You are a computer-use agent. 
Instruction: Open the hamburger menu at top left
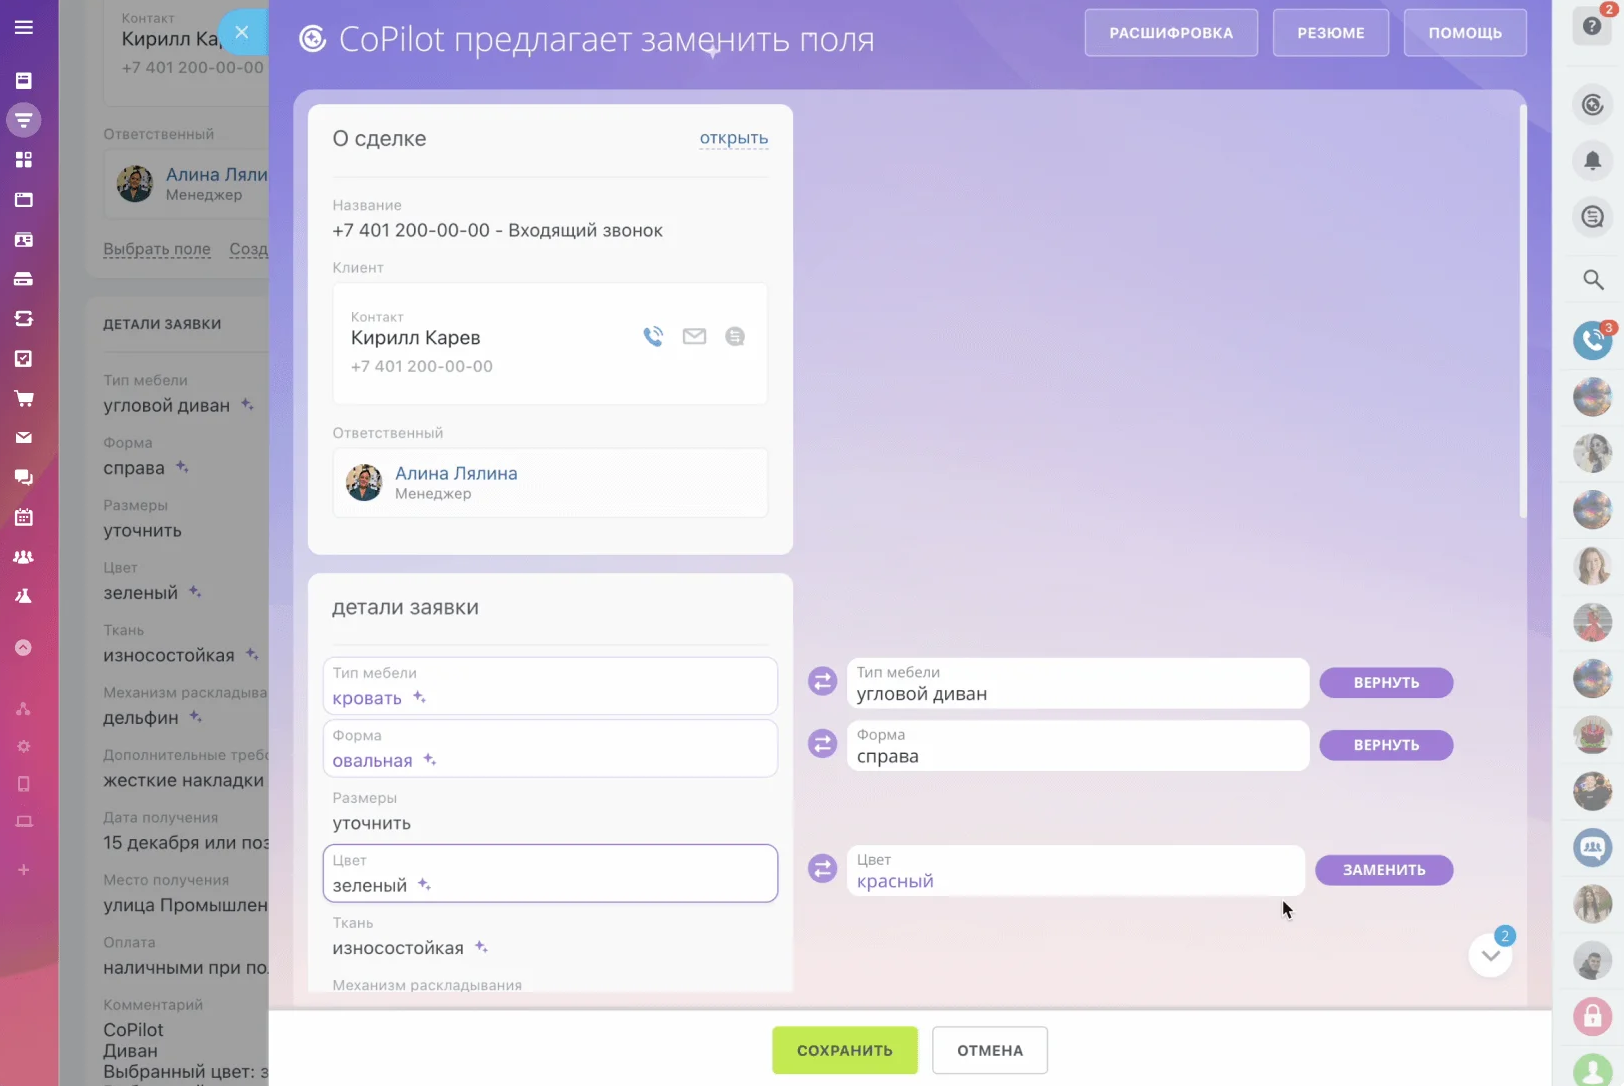[x=24, y=28]
